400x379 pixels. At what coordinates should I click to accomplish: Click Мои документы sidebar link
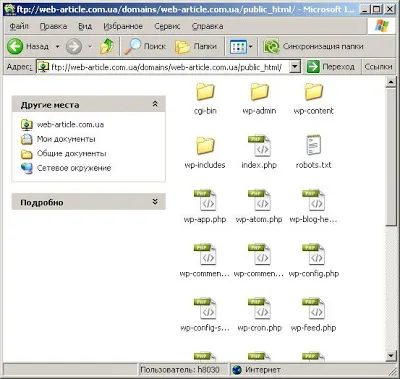(66, 139)
